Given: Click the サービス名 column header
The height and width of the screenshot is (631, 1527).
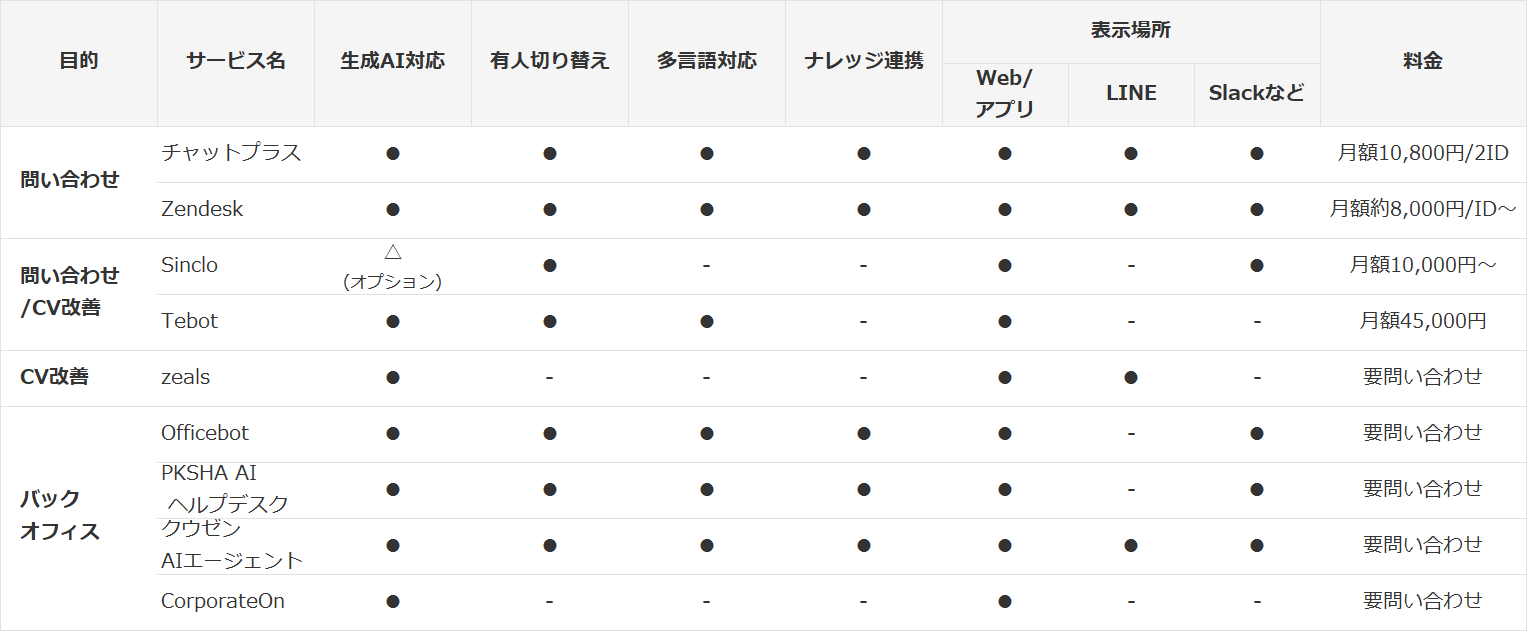Looking at the screenshot, I should [236, 62].
